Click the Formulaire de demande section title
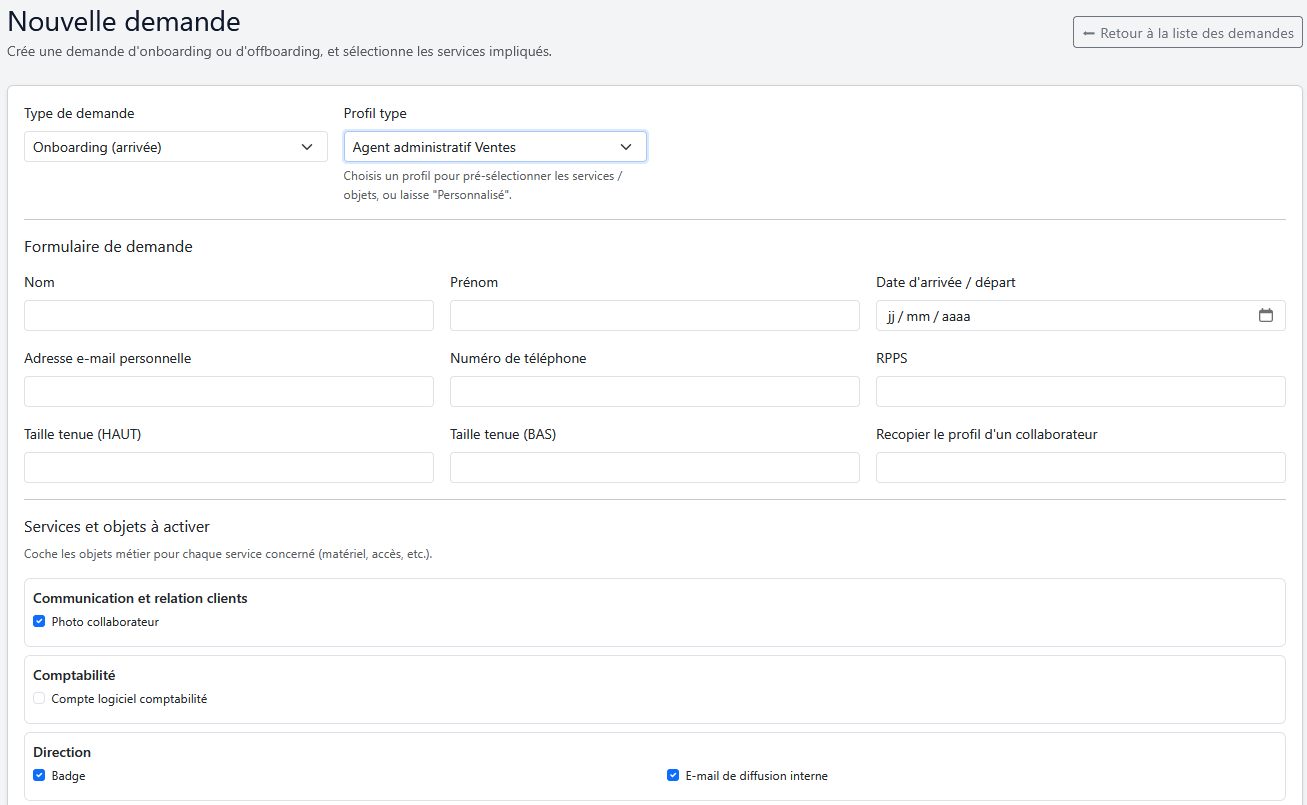The image size is (1307, 805). point(108,247)
